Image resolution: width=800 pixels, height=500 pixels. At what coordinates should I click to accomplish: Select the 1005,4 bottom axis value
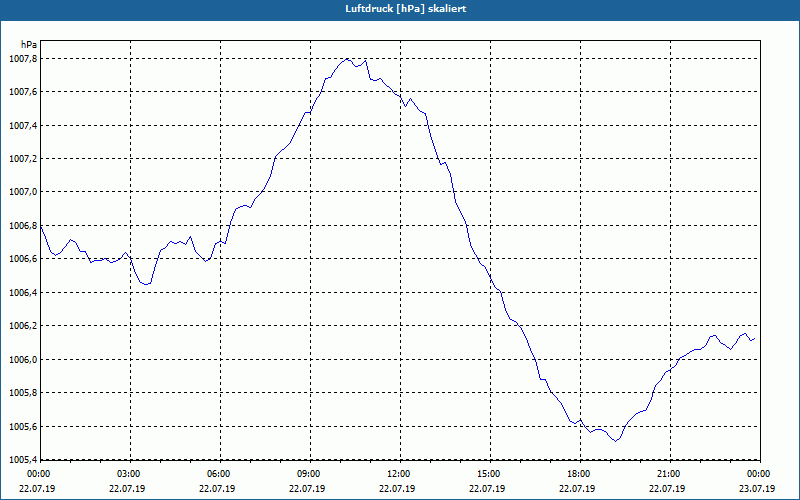point(23,460)
